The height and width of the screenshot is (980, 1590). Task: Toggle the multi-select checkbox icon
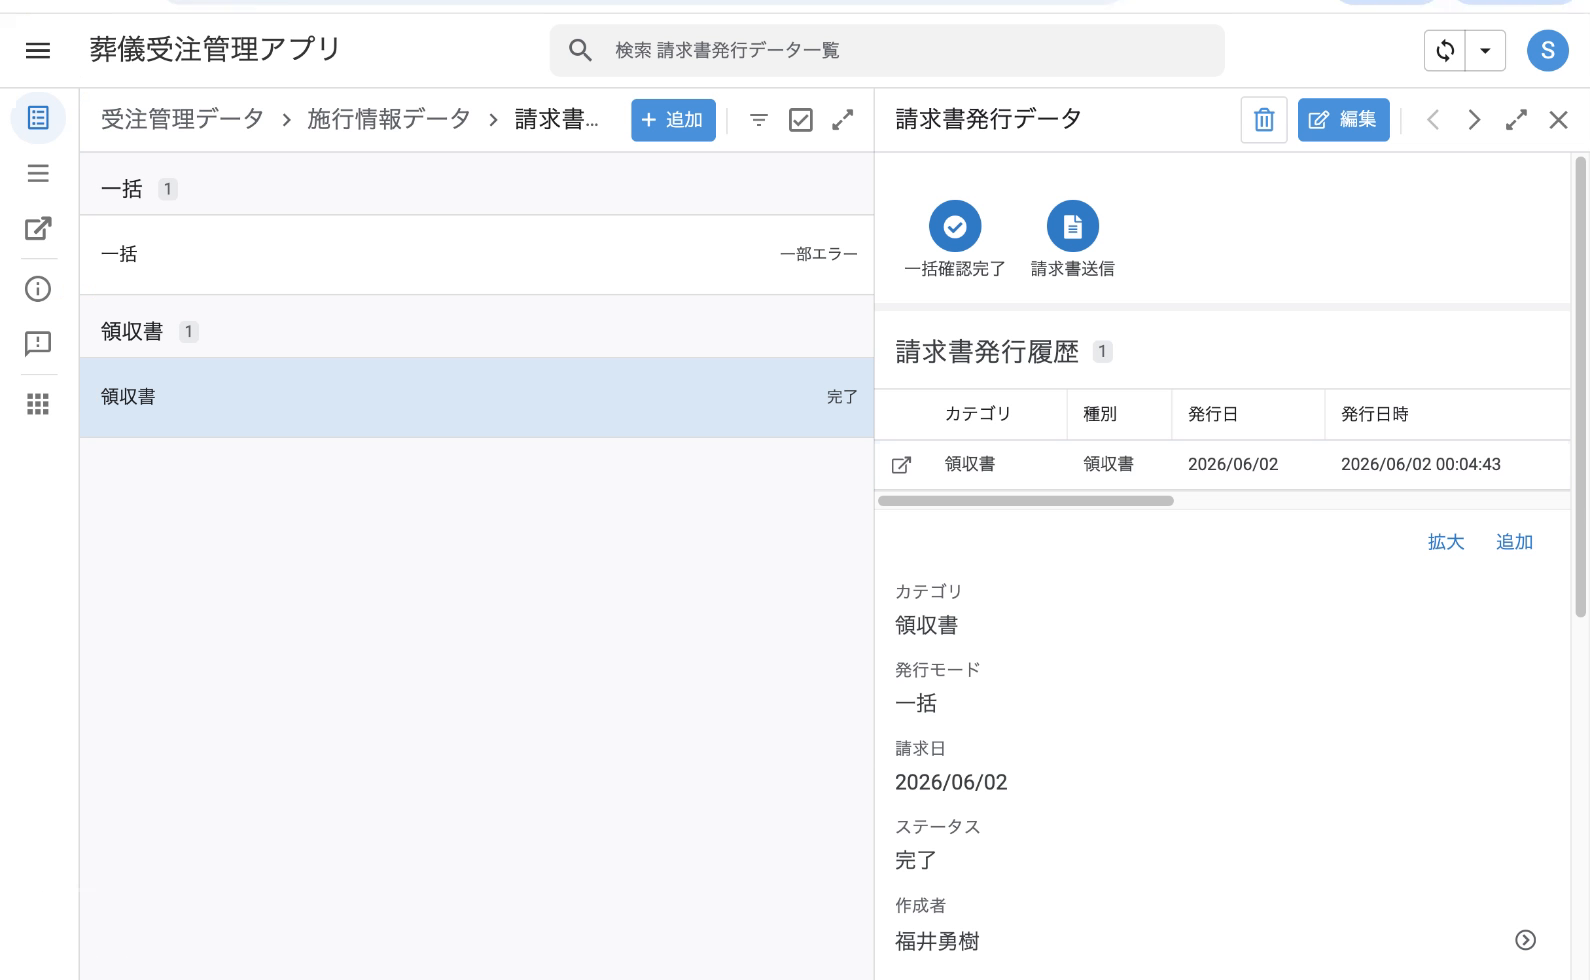tap(801, 120)
